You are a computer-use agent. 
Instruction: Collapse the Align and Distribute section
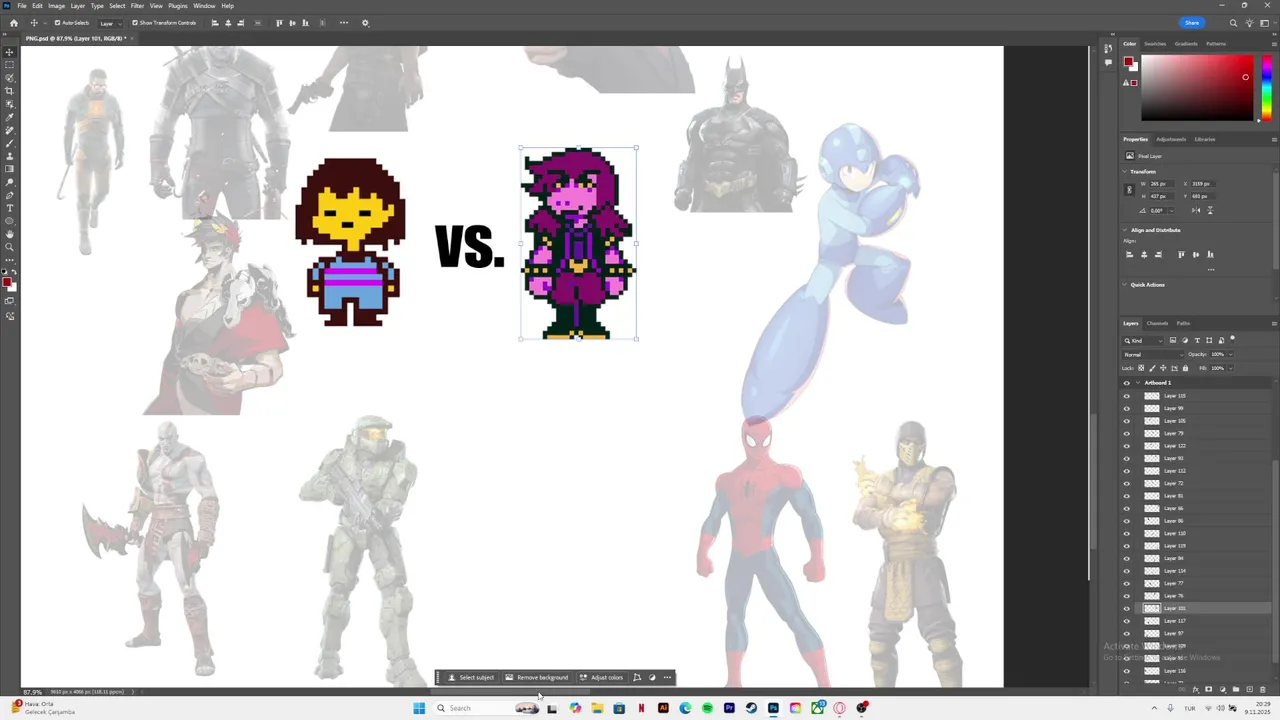(x=1125, y=230)
